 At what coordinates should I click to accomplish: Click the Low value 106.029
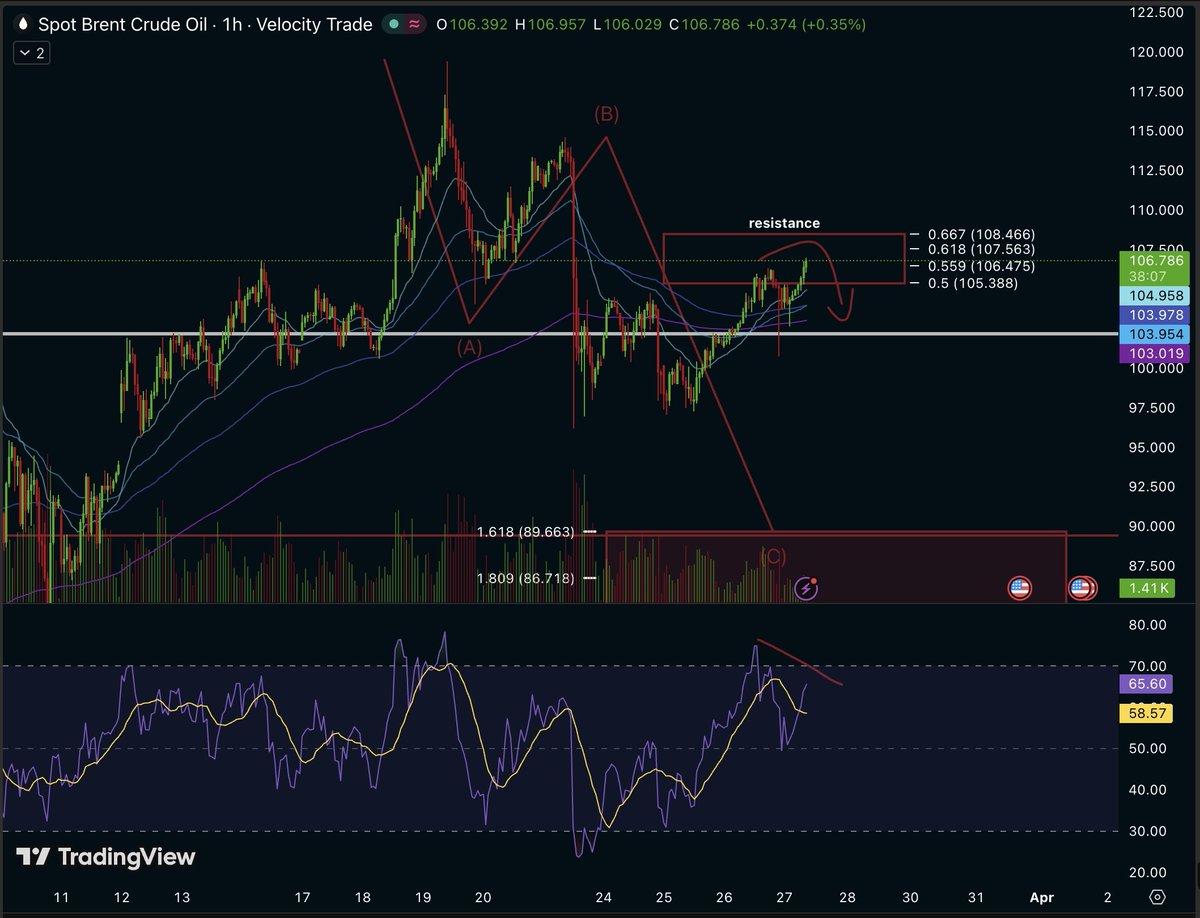[633, 24]
